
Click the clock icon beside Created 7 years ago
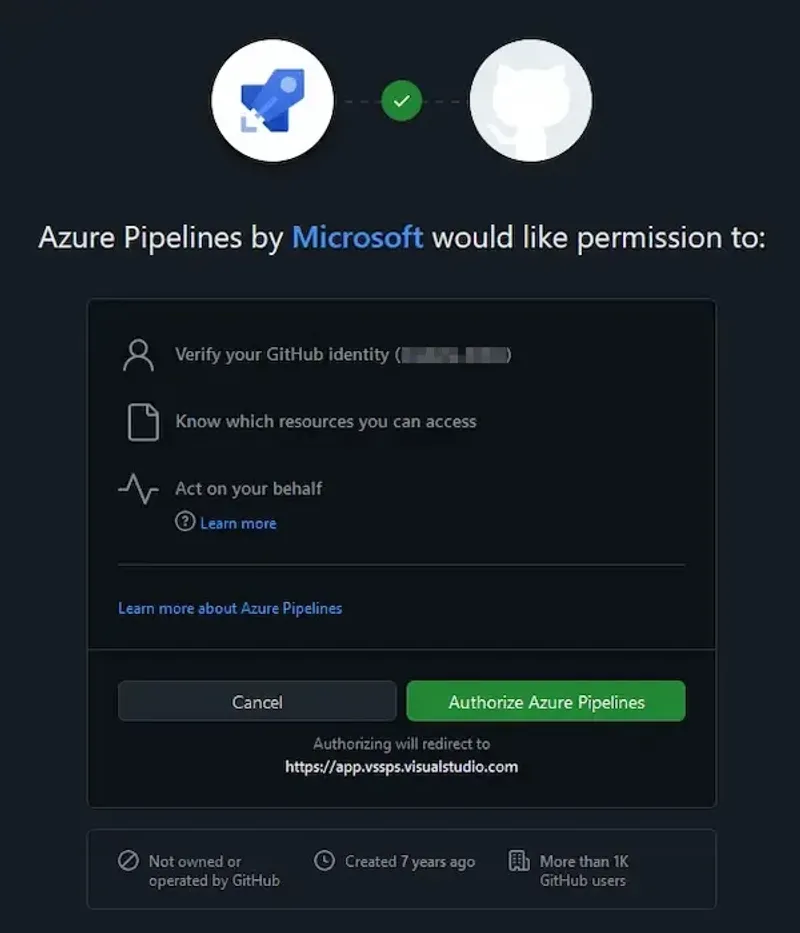(325, 861)
